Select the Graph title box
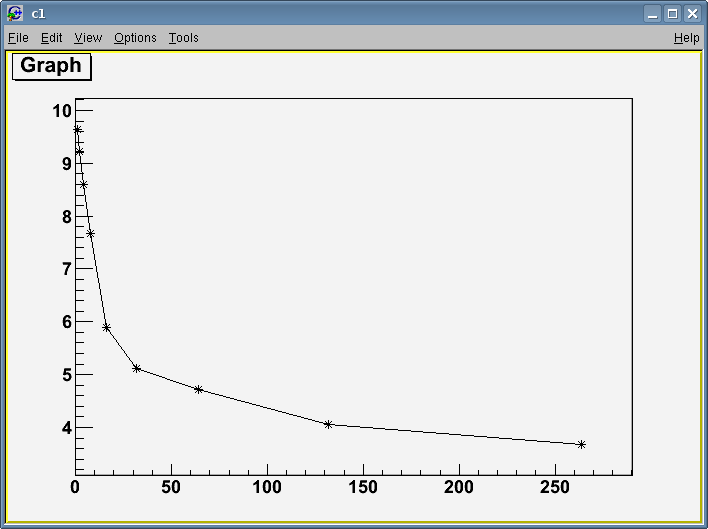 point(51,66)
